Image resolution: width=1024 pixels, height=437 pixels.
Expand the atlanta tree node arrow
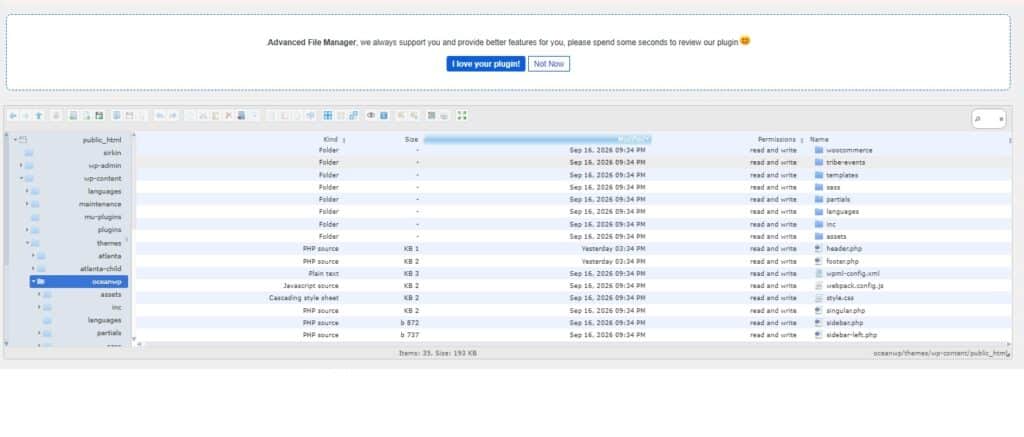pyautogui.click(x=33, y=255)
